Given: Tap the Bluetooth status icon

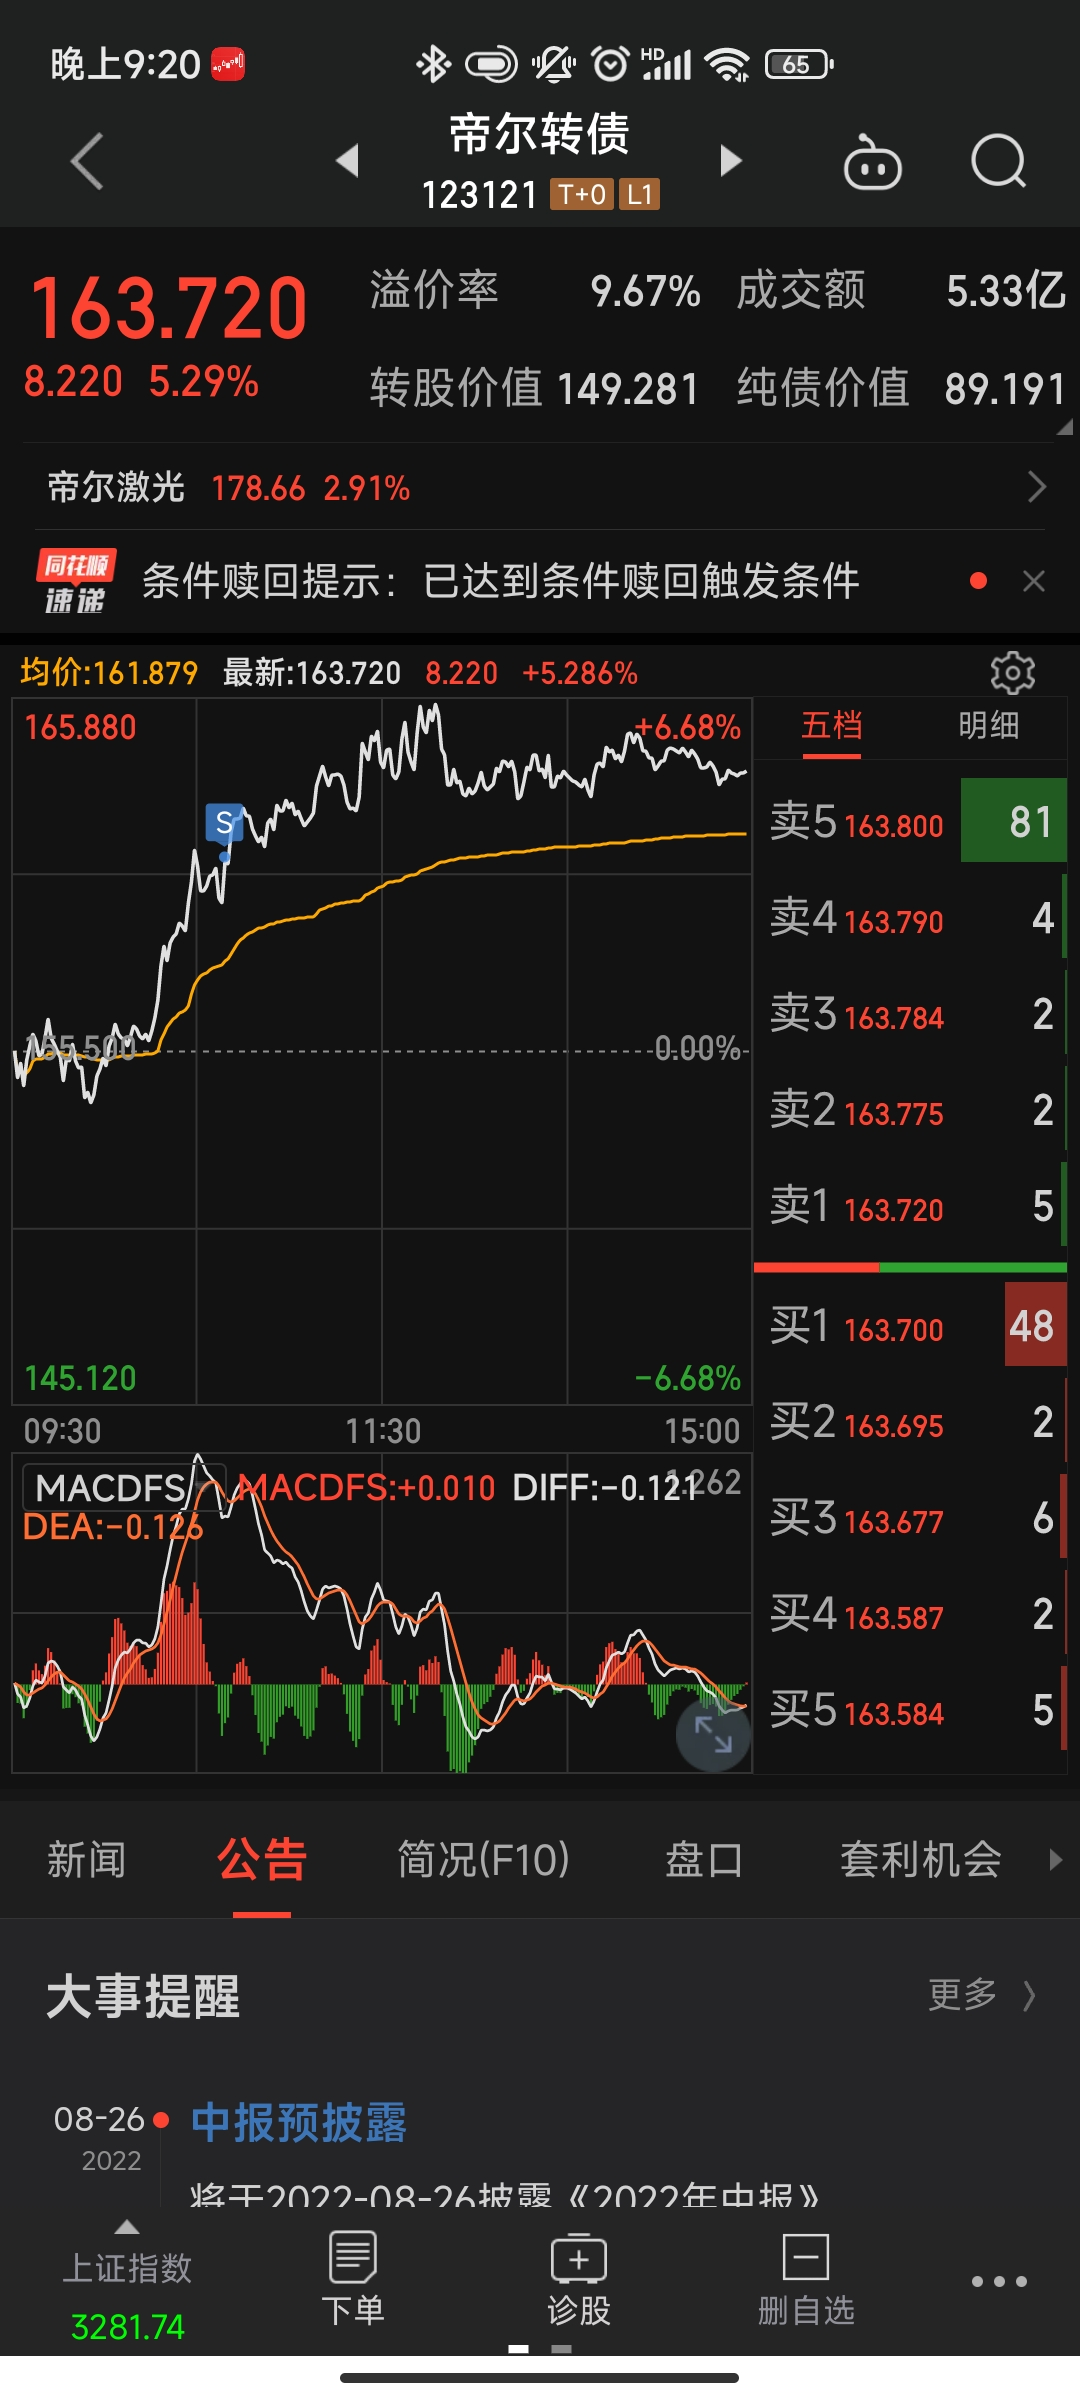Looking at the screenshot, I should (433, 64).
